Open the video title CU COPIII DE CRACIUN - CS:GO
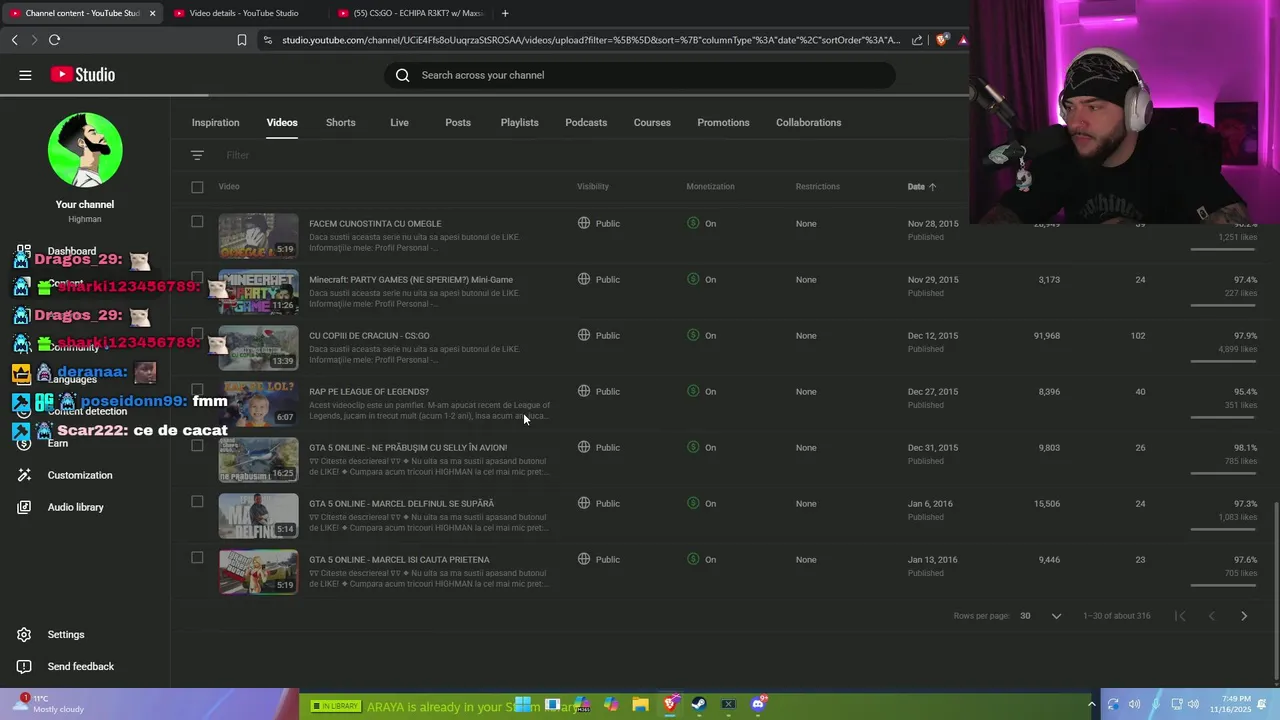Viewport: 1280px width, 720px height. [x=369, y=336]
